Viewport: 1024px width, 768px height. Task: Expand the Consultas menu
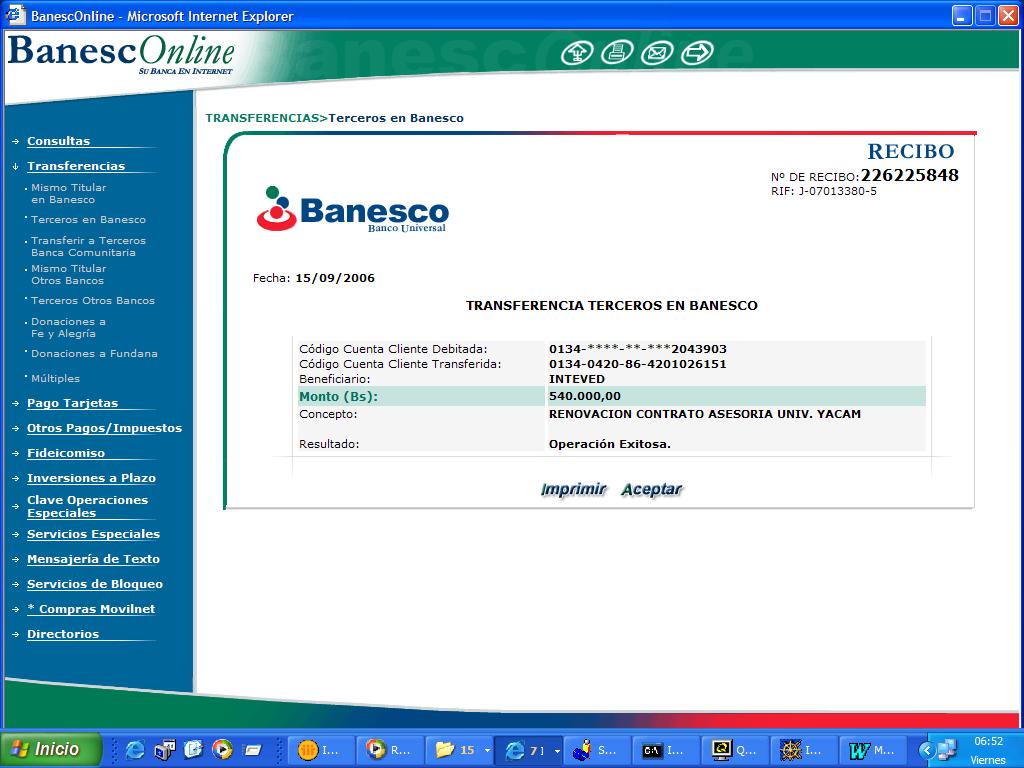(x=58, y=141)
